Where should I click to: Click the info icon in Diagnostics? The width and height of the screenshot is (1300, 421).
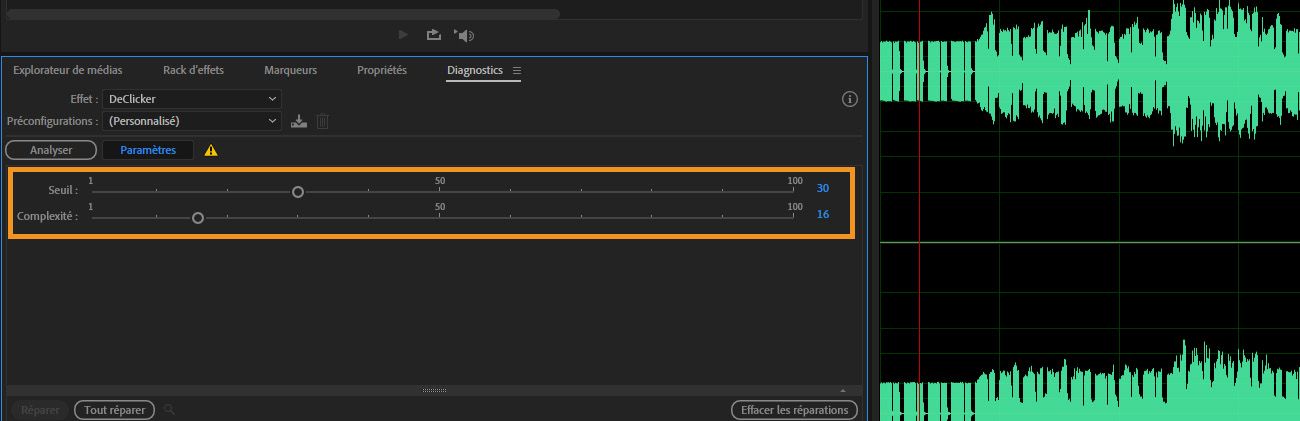click(x=850, y=99)
